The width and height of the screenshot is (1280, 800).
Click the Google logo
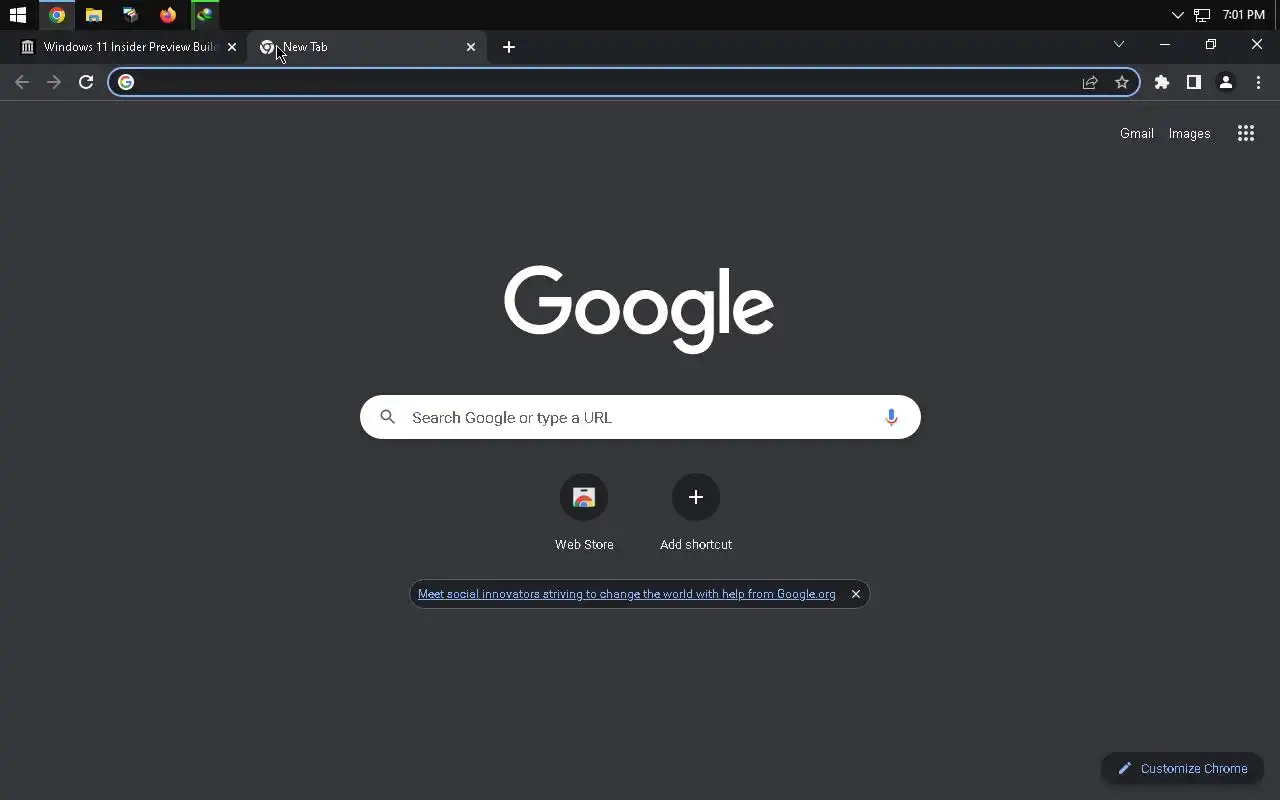click(x=639, y=309)
